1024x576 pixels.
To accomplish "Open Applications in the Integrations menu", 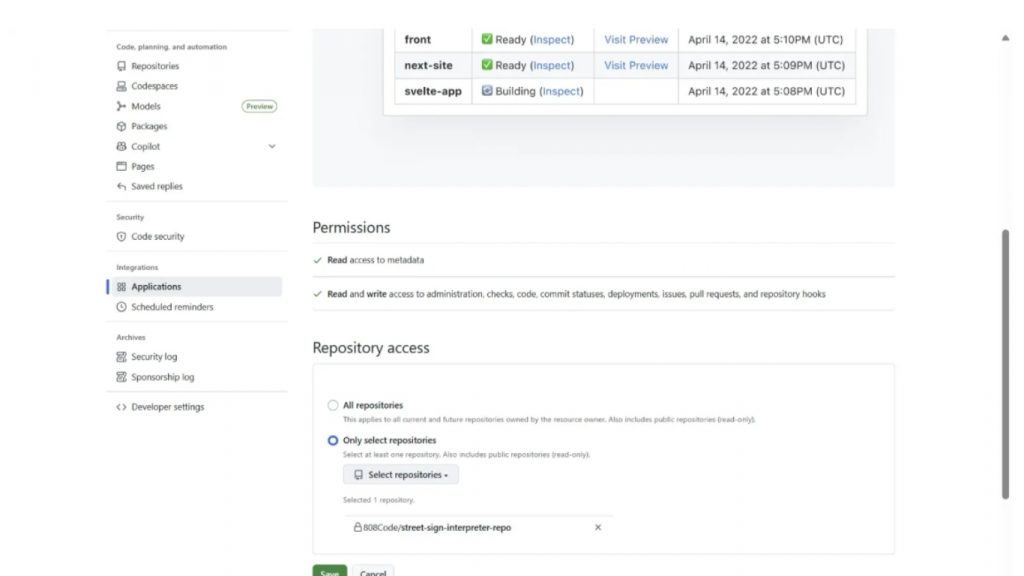I will (x=156, y=287).
